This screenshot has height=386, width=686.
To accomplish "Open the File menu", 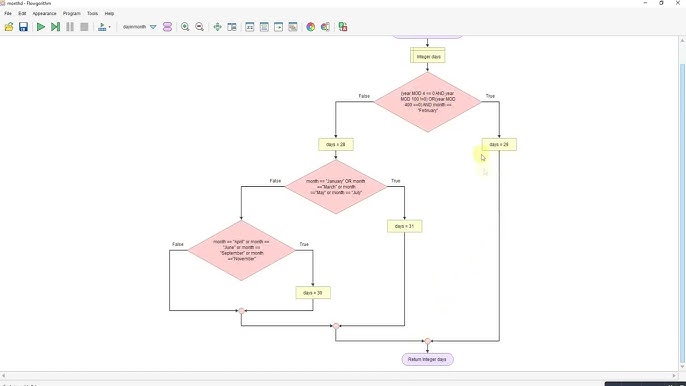I will (8, 14).
